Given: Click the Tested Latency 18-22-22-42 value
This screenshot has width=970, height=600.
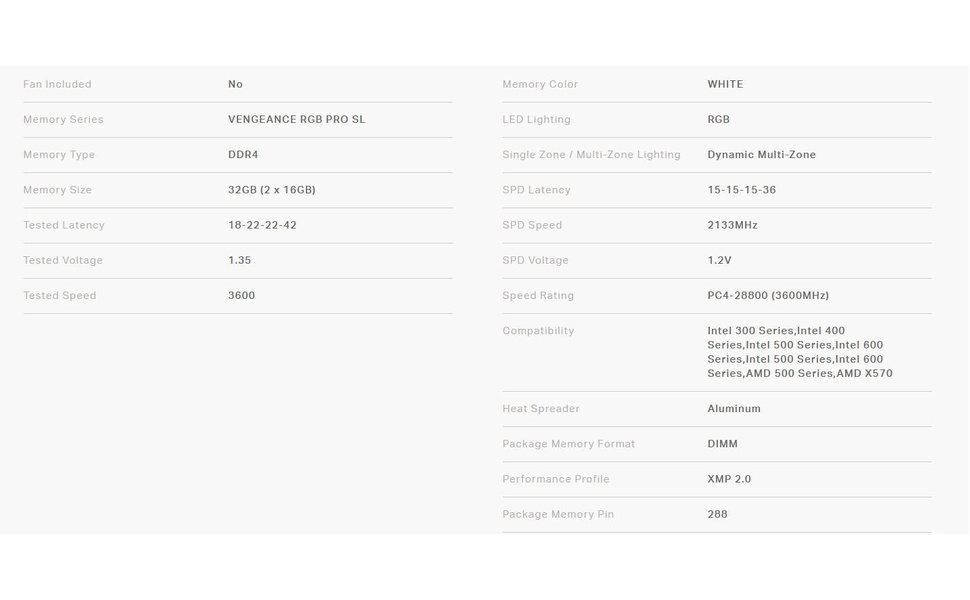Looking at the screenshot, I should (x=262, y=225).
